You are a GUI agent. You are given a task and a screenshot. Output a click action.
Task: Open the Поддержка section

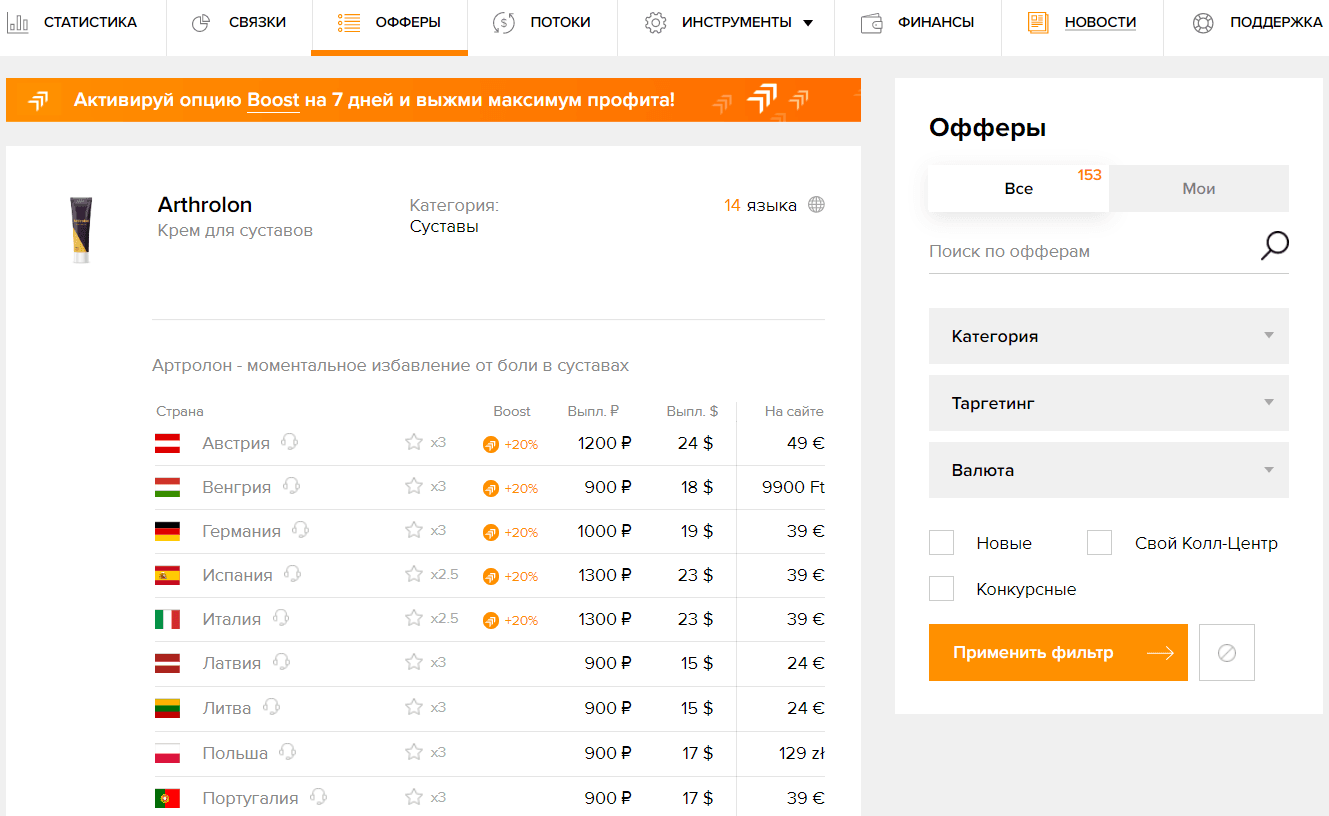point(1257,22)
